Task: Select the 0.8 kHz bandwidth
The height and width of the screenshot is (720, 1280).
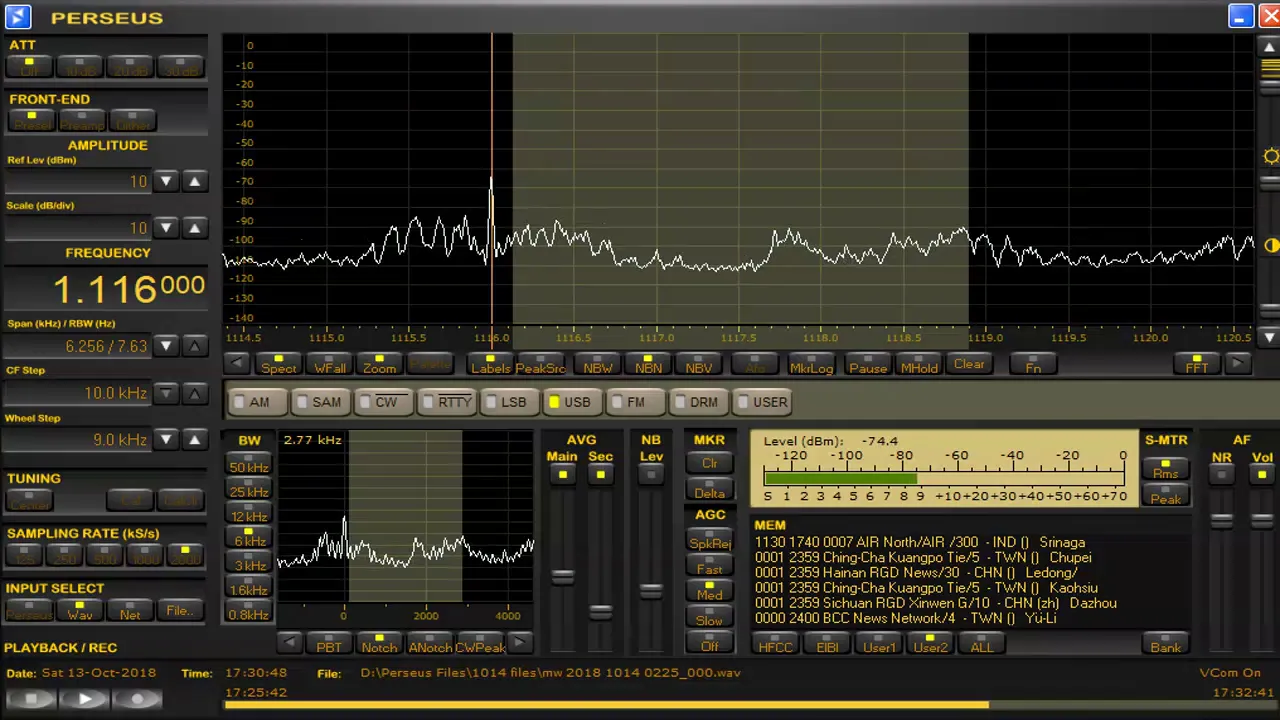Action: [x=249, y=613]
